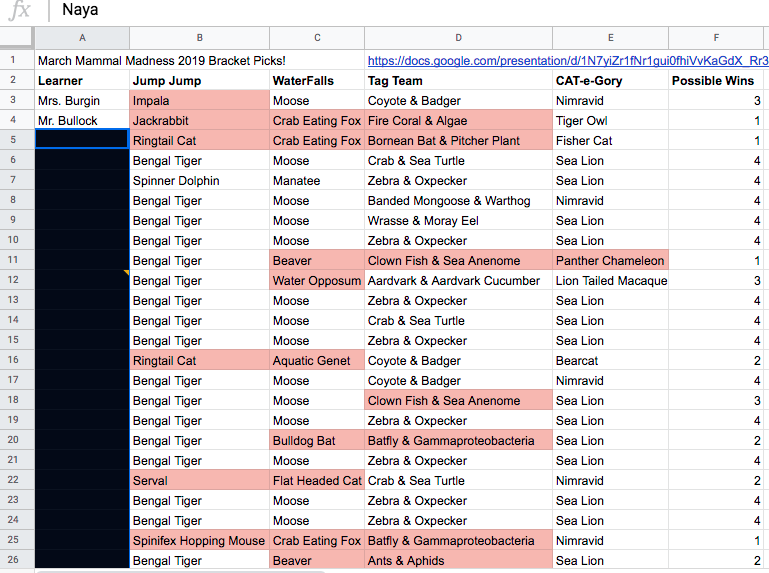This screenshot has height=573, width=769.
Task: Select column E header
Action: 611,38
